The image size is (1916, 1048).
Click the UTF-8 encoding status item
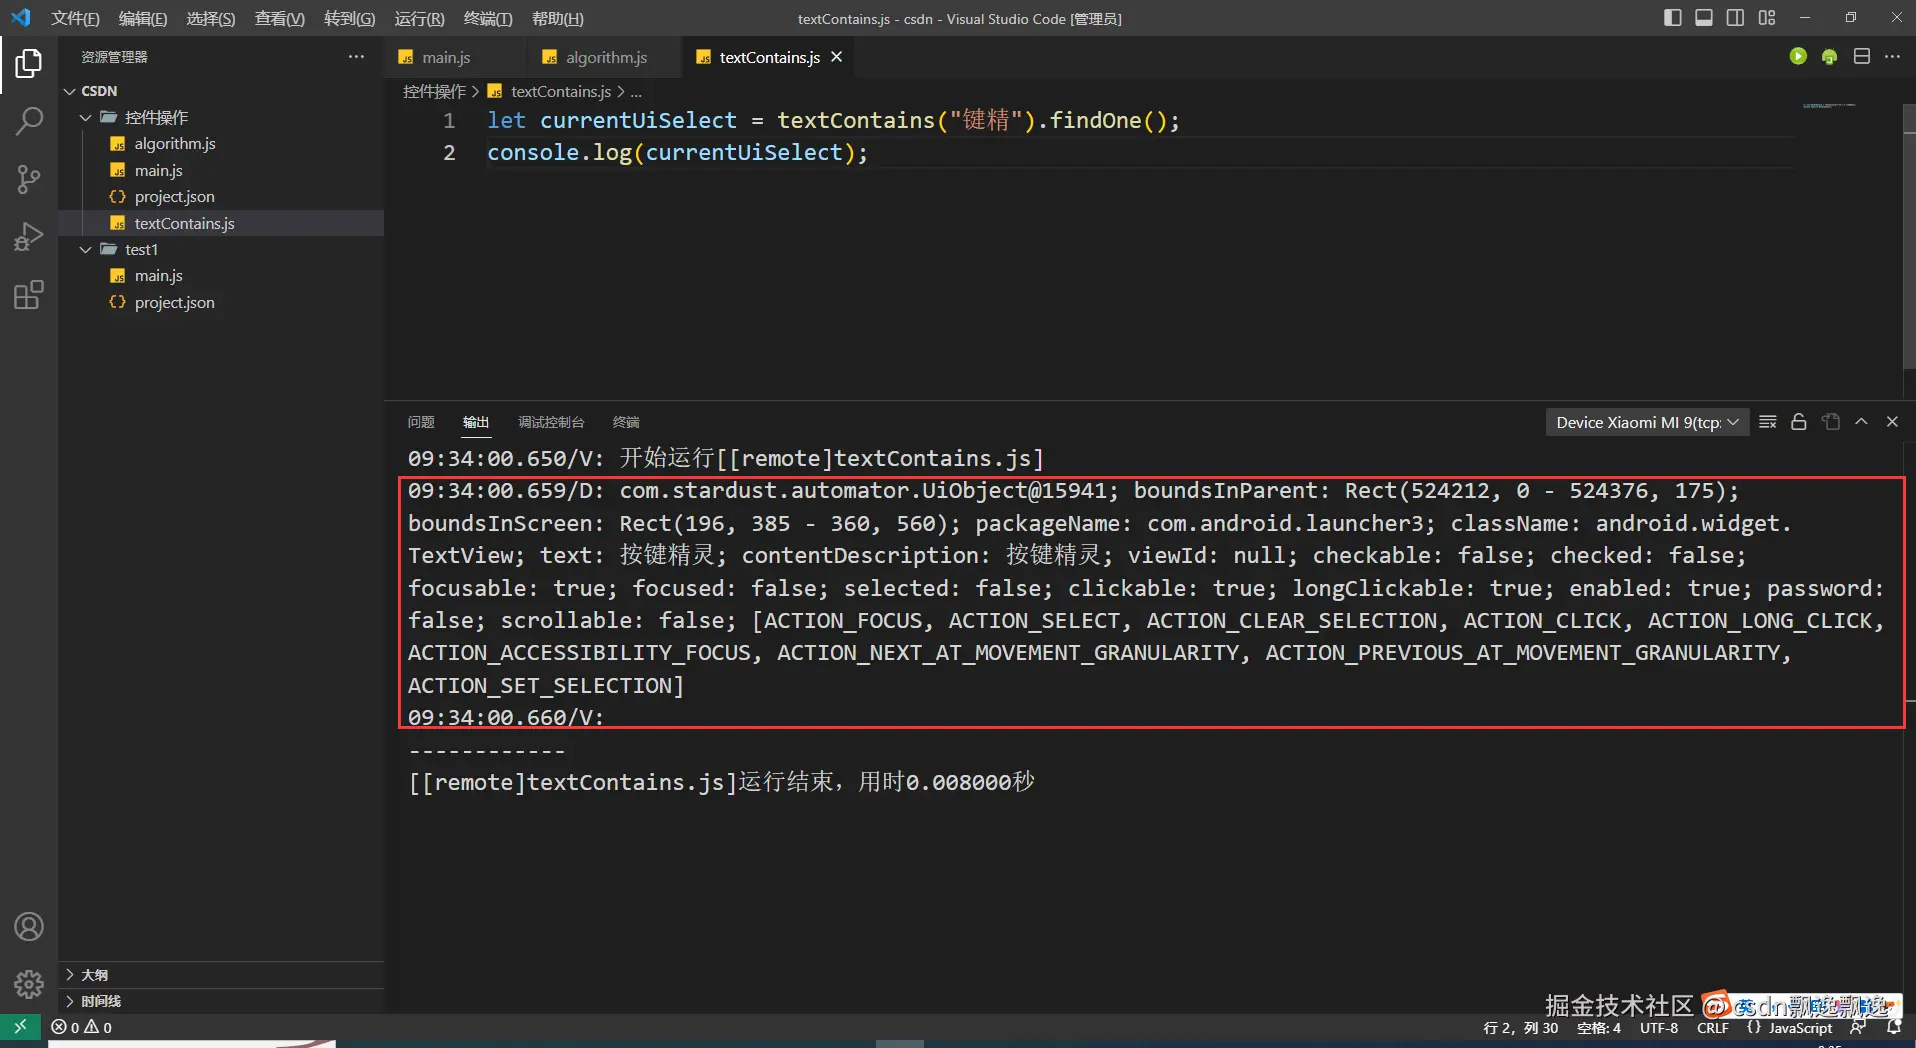click(1658, 1028)
